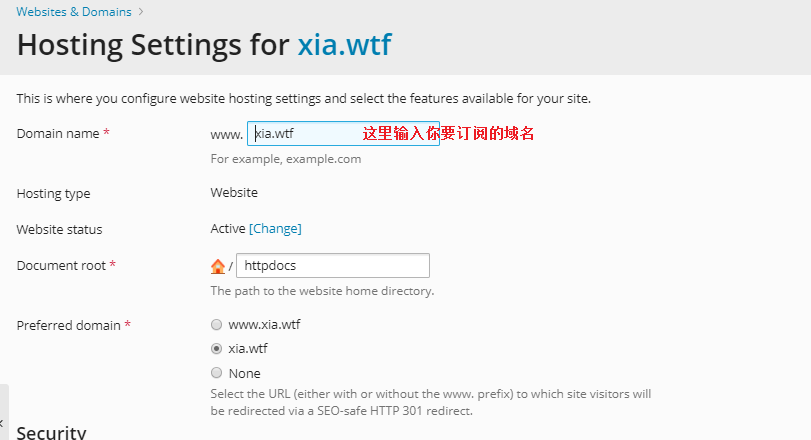The width and height of the screenshot is (811, 440).
Task: Open the Change website status link
Action: 275,229
